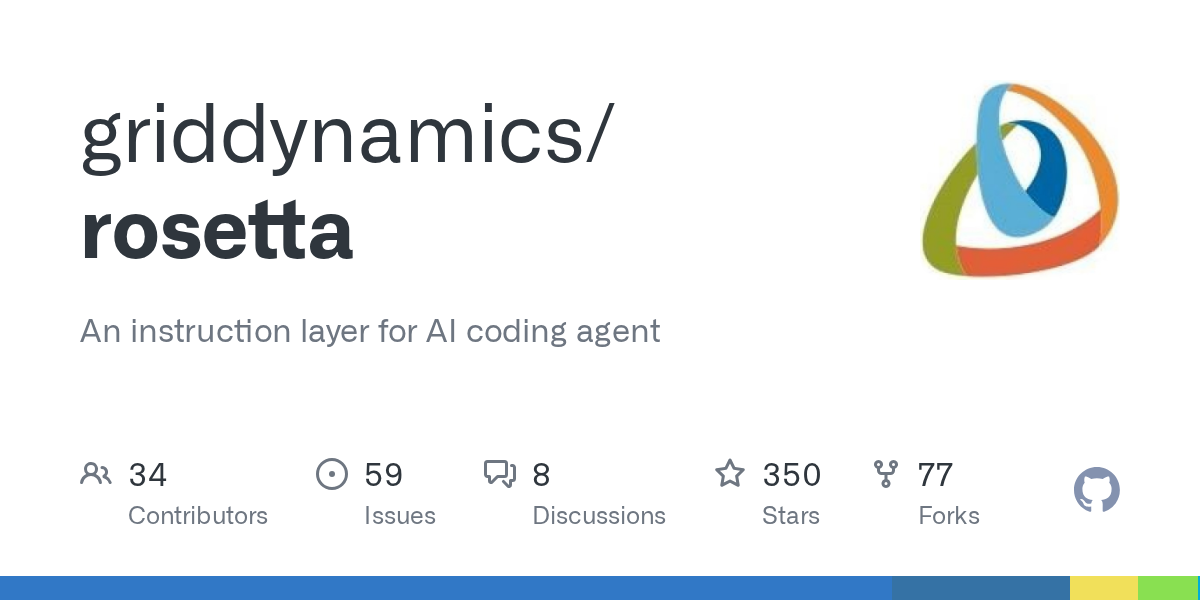This screenshot has height=600, width=1200.
Task: Open the griddynamics/ owner name
Action: [343, 137]
